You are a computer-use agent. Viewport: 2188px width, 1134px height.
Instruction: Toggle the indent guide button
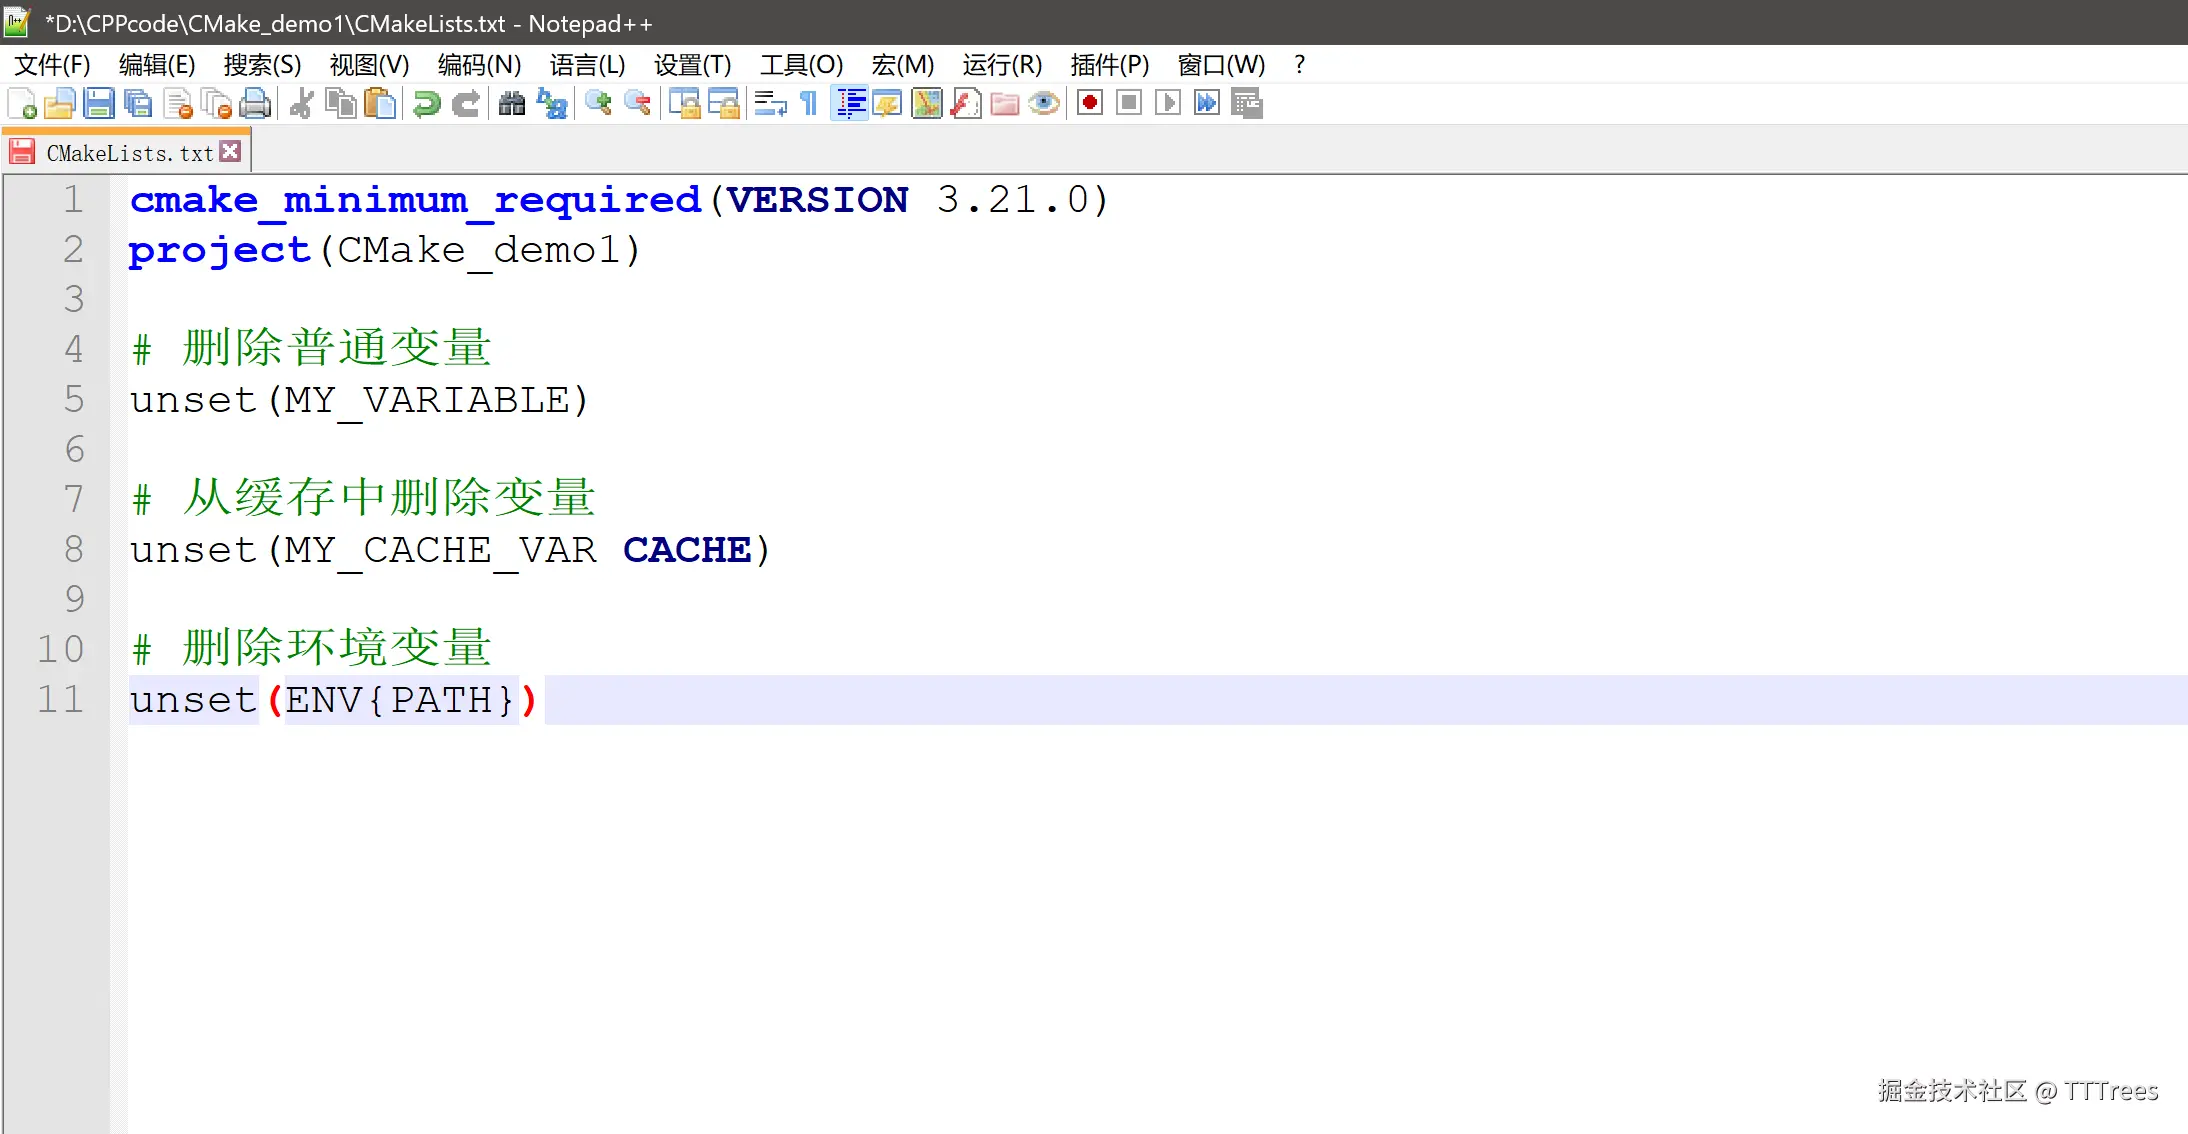pos(850,103)
